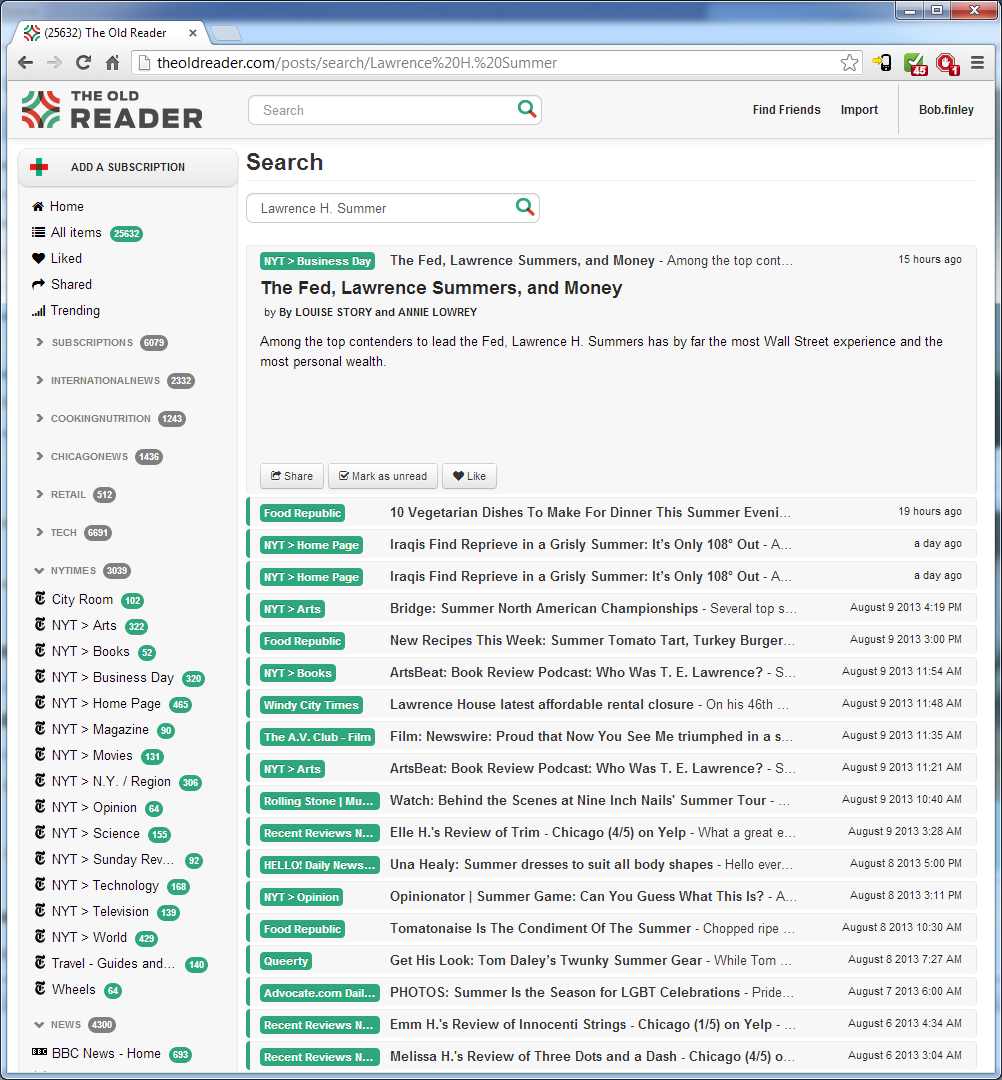The image size is (1002, 1080).
Task: Click the browser forward arrow
Action: pos(54,63)
